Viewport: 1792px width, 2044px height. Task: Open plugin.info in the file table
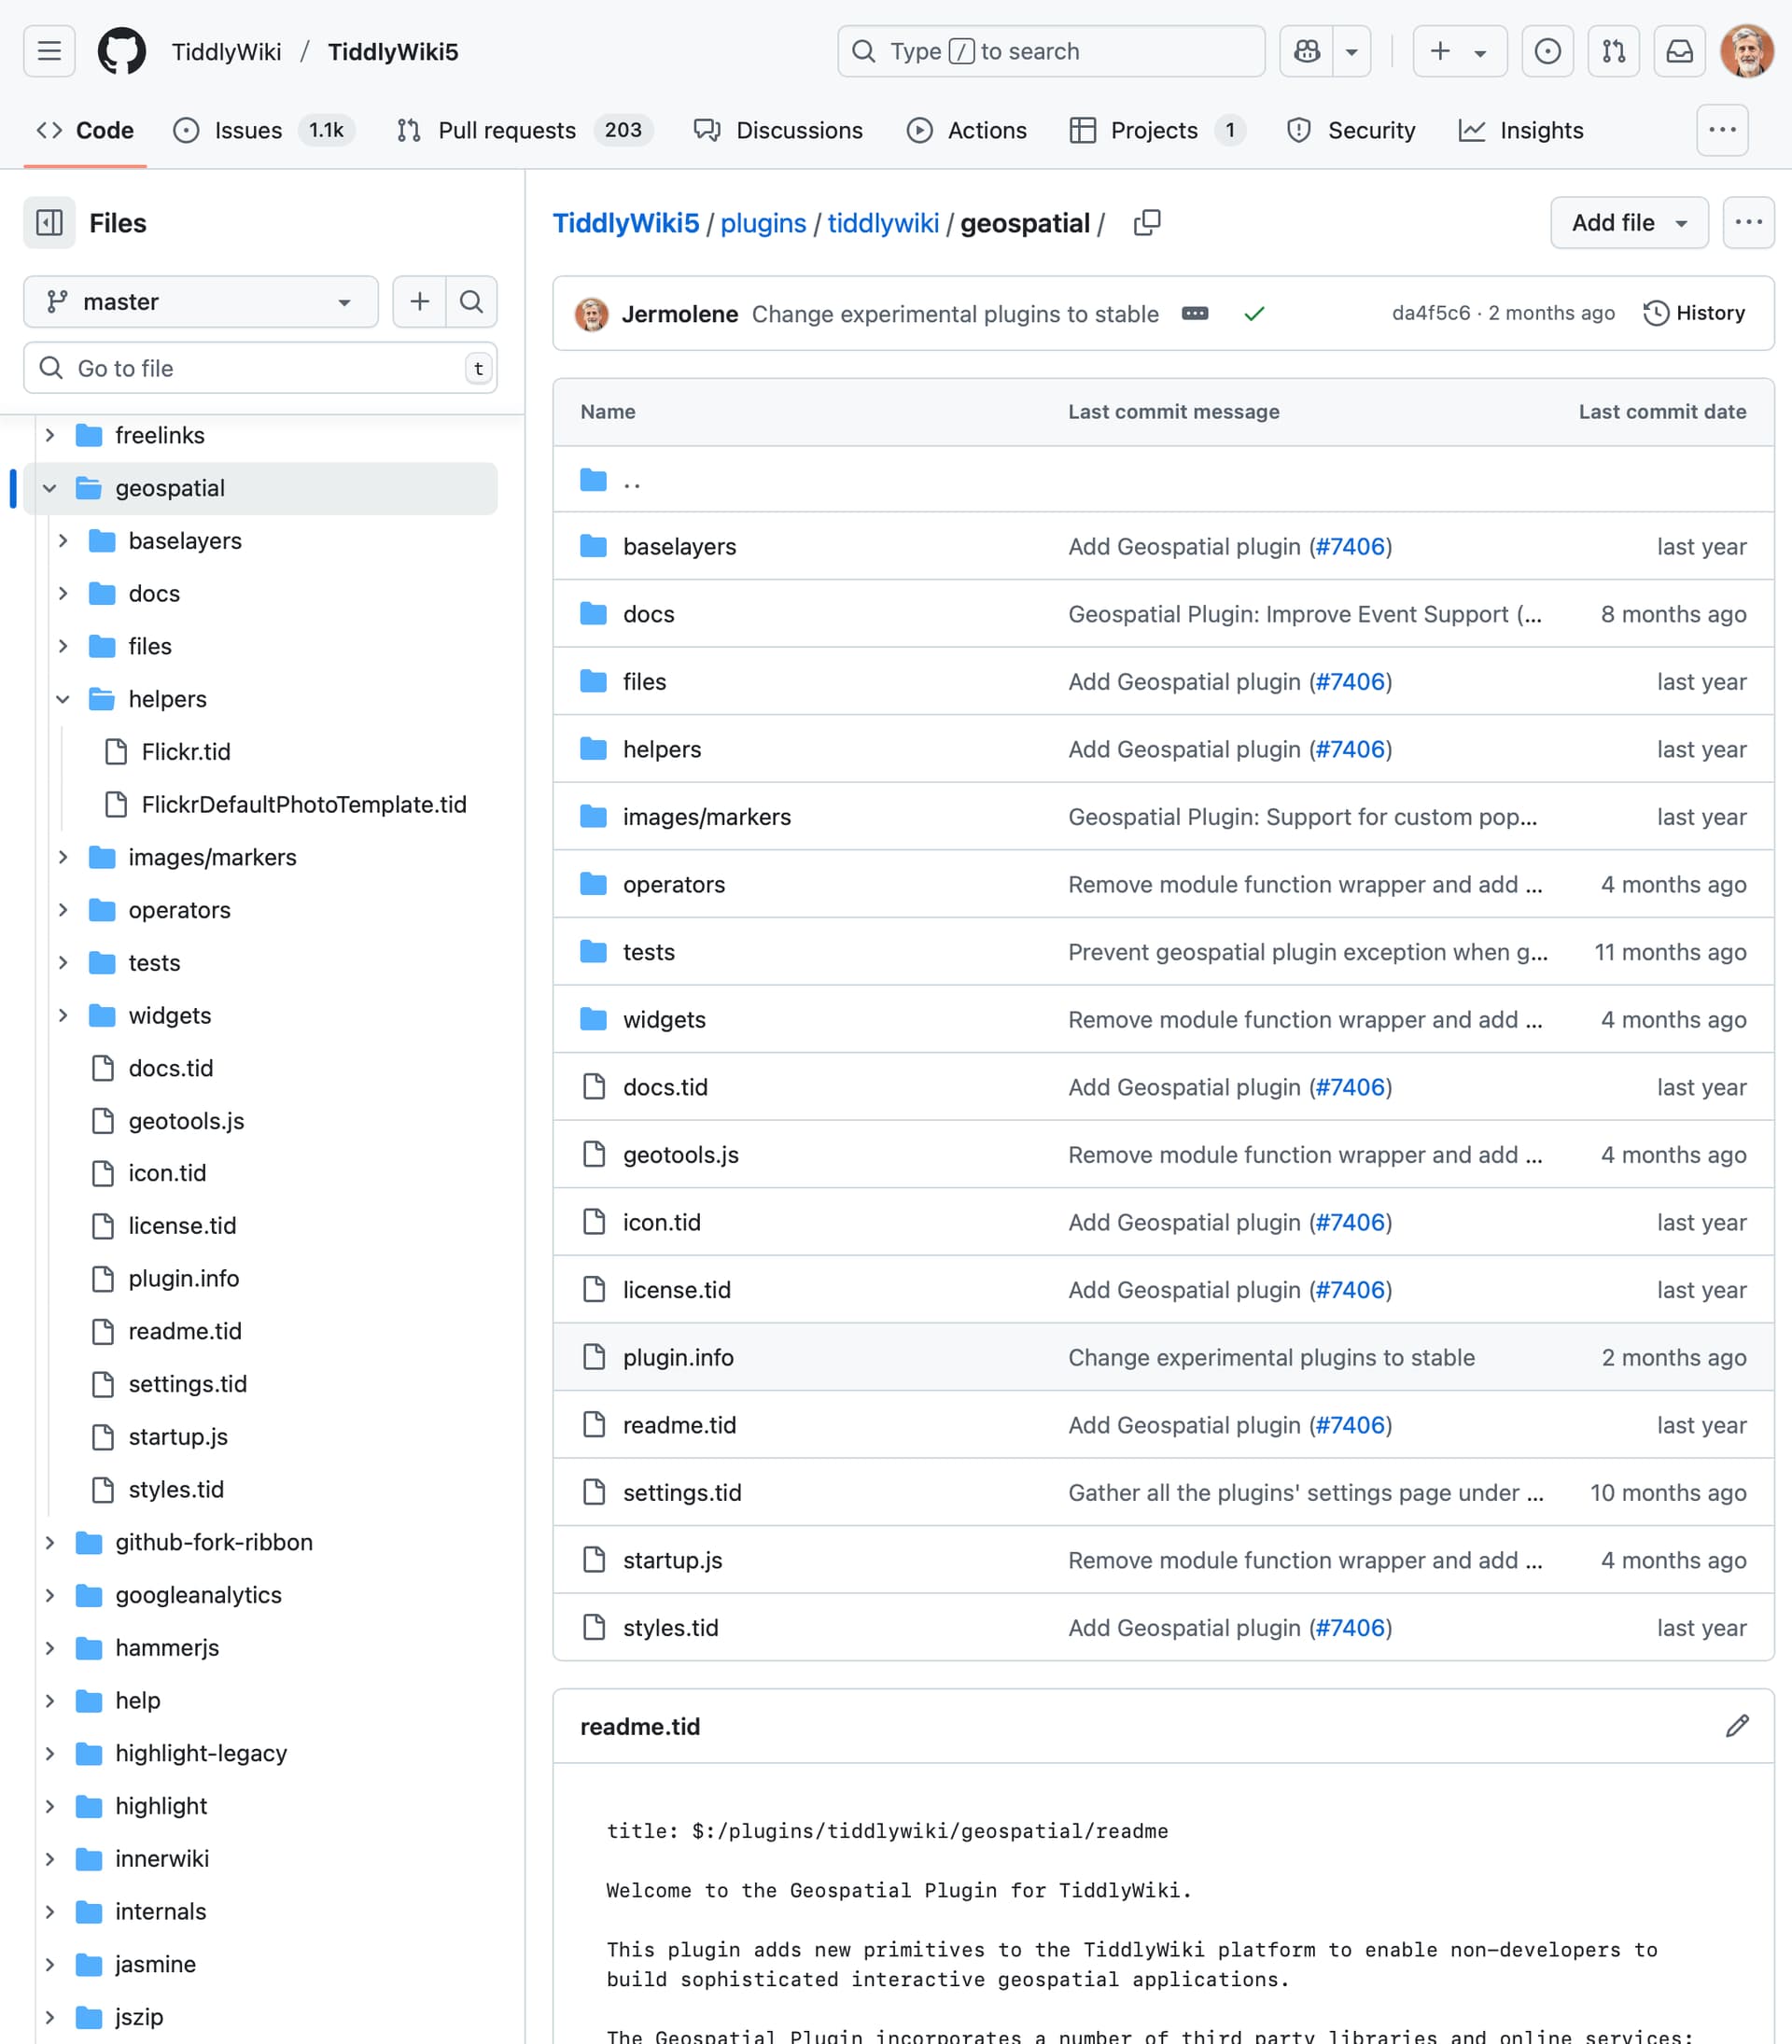pyautogui.click(x=678, y=1357)
